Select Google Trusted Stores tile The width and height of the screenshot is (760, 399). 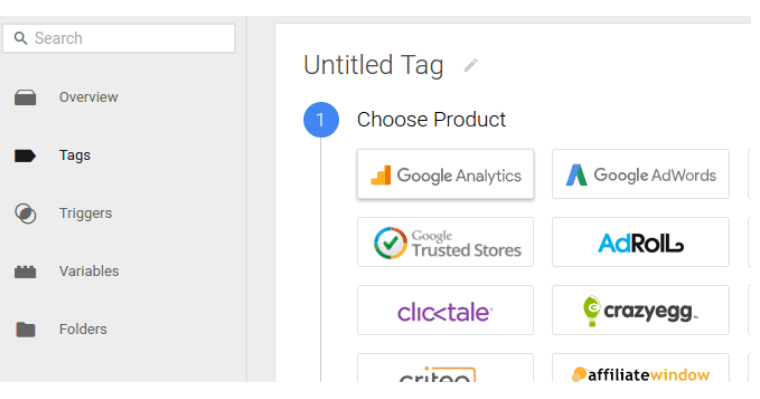point(445,242)
